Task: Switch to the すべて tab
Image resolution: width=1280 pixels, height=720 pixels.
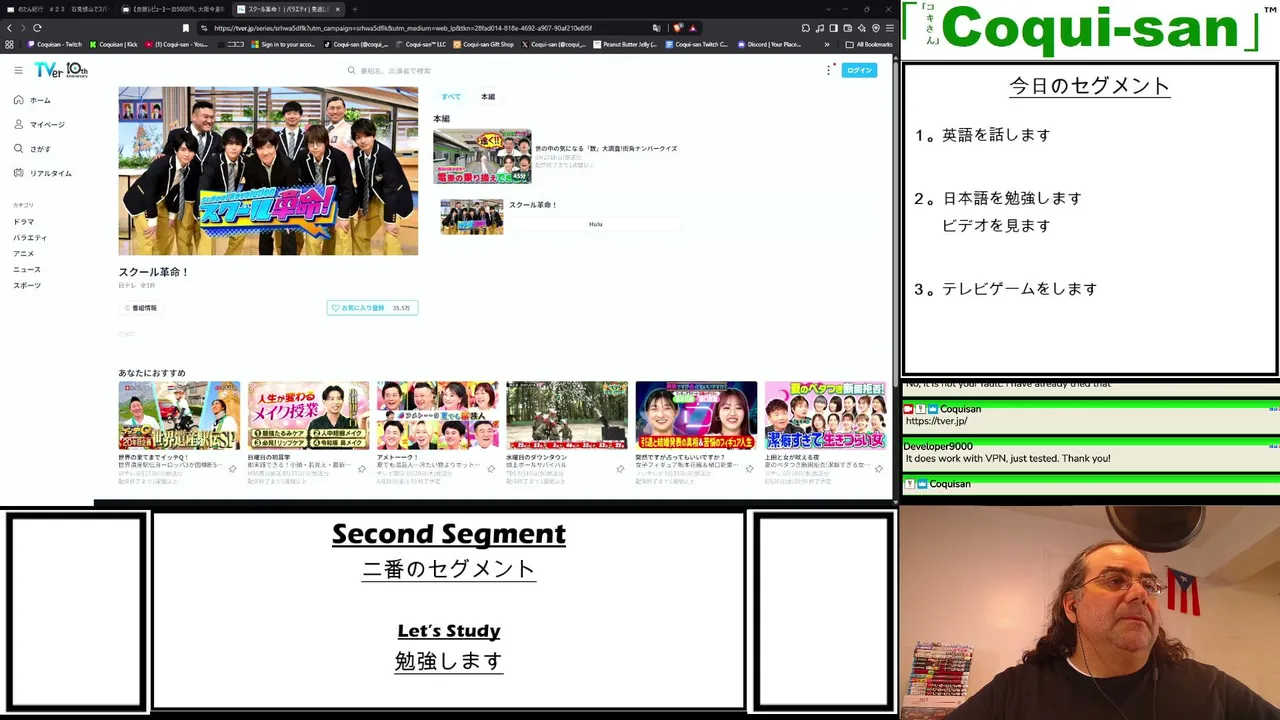Action: point(451,97)
